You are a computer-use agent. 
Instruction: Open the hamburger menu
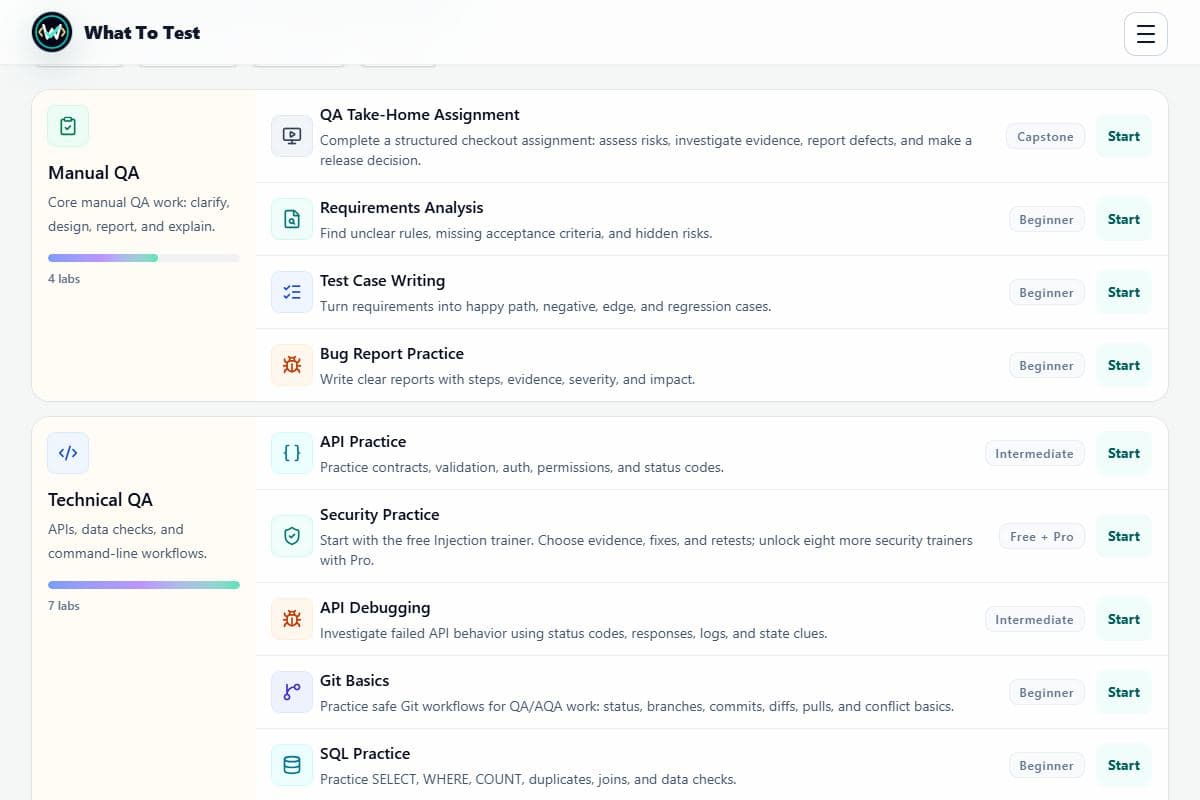[x=1146, y=34]
